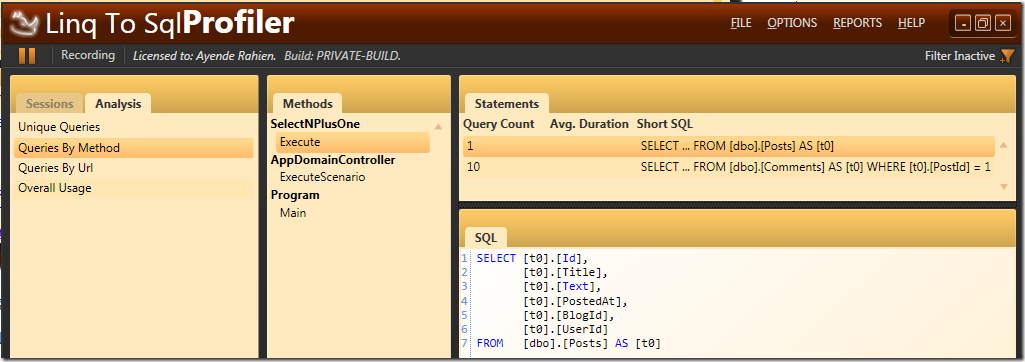Click the Filter Inactive label
Viewport: 1025px width, 362px height.
pyautogui.click(x=960, y=56)
